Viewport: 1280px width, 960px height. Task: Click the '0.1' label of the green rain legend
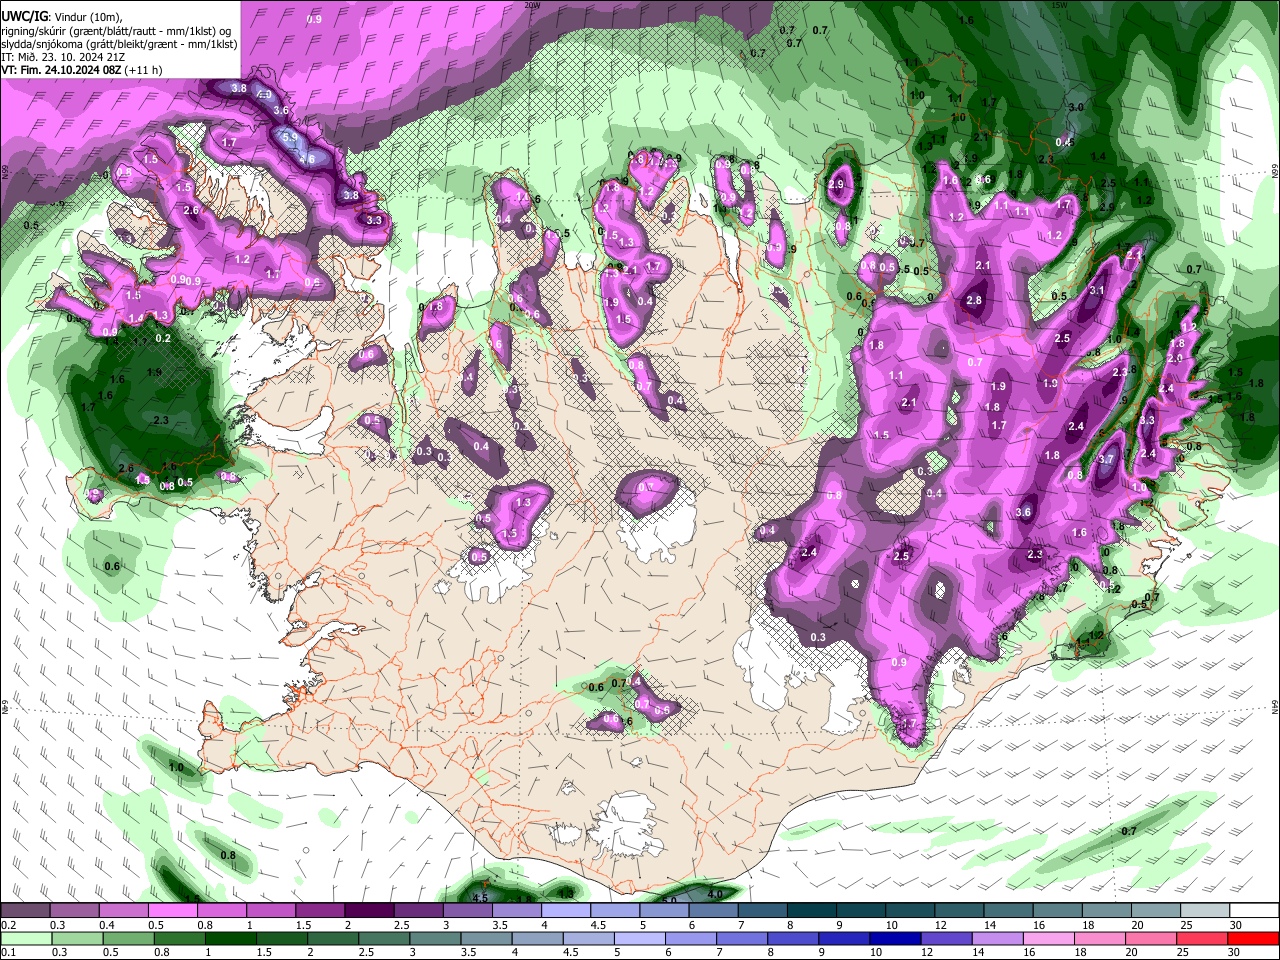[9, 951]
